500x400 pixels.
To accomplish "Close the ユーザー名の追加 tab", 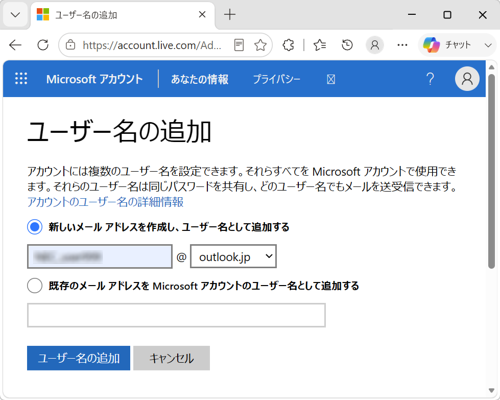I will click(202, 15).
